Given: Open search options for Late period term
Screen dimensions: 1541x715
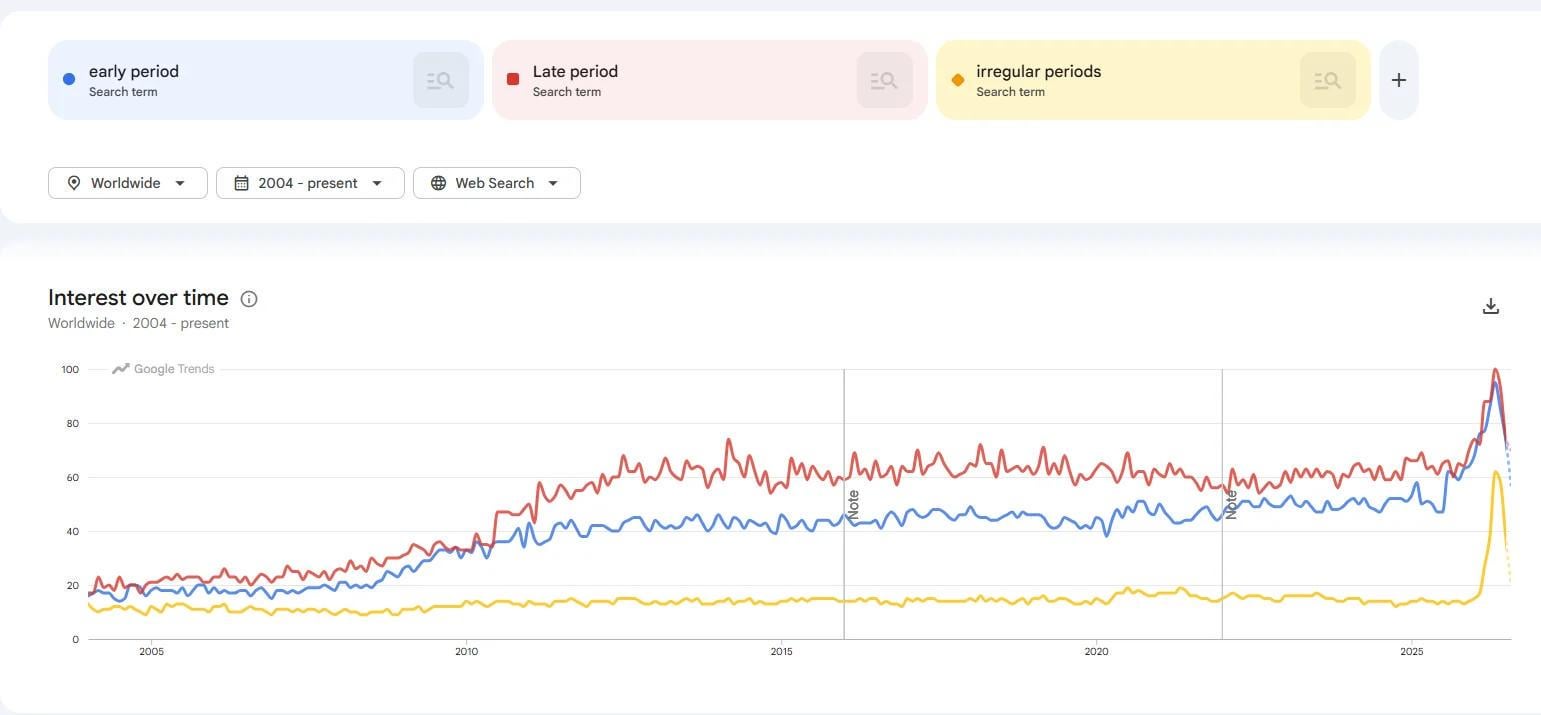Looking at the screenshot, I should (x=885, y=80).
